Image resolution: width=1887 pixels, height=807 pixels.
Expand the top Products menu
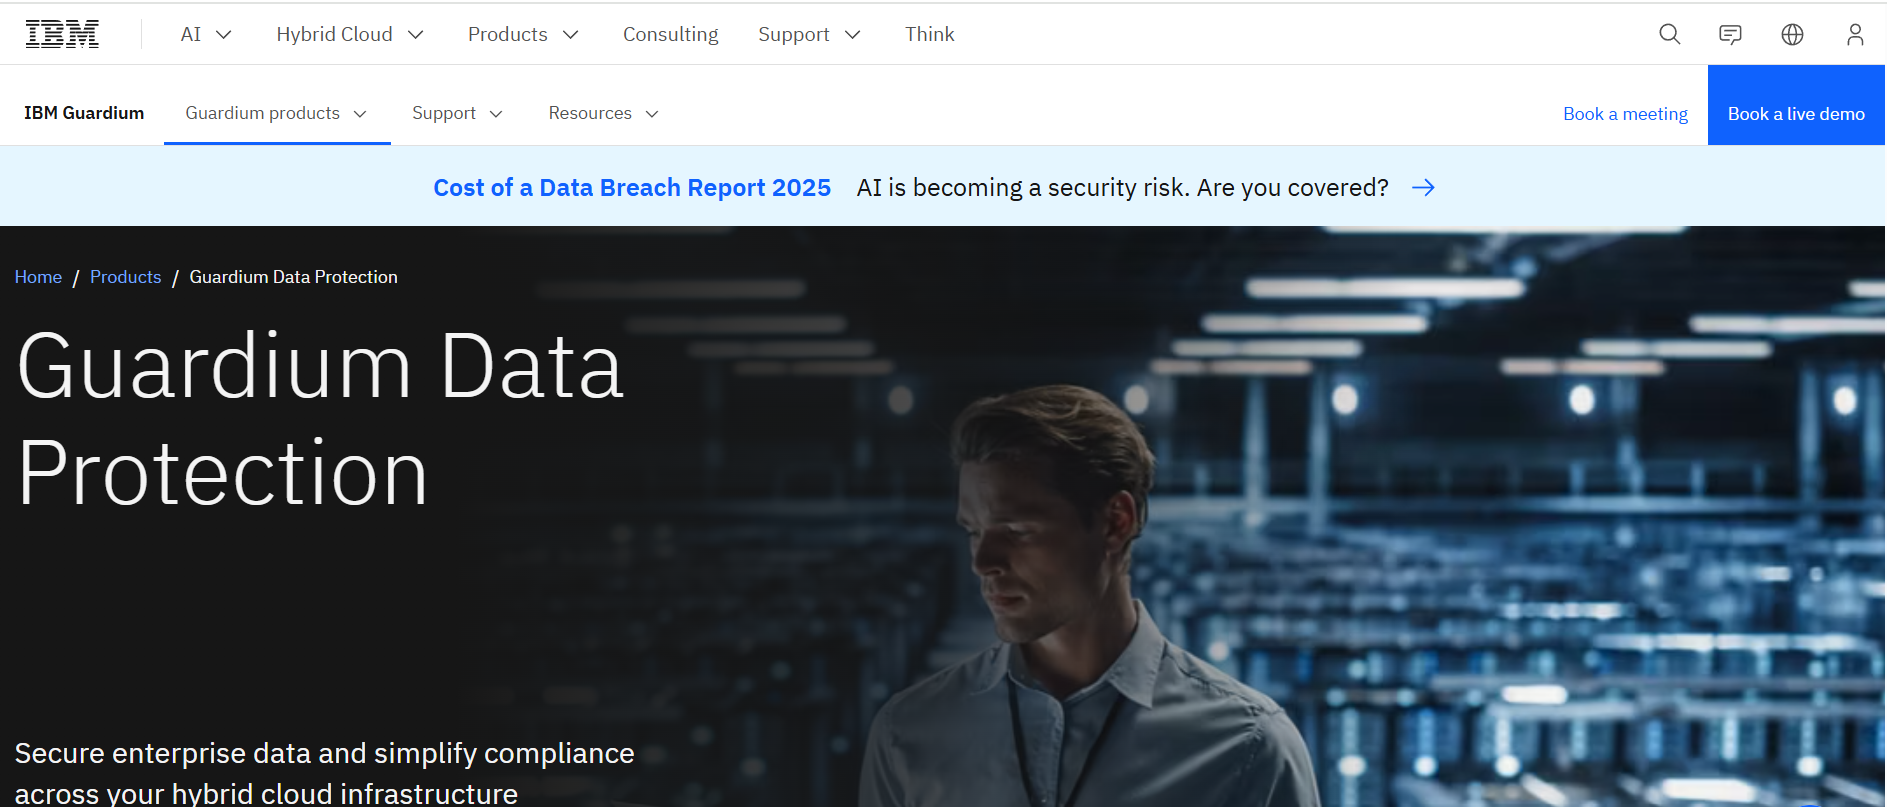click(x=523, y=34)
